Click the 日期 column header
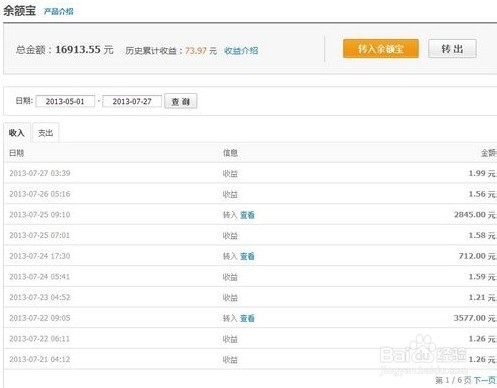 pyautogui.click(x=16, y=153)
